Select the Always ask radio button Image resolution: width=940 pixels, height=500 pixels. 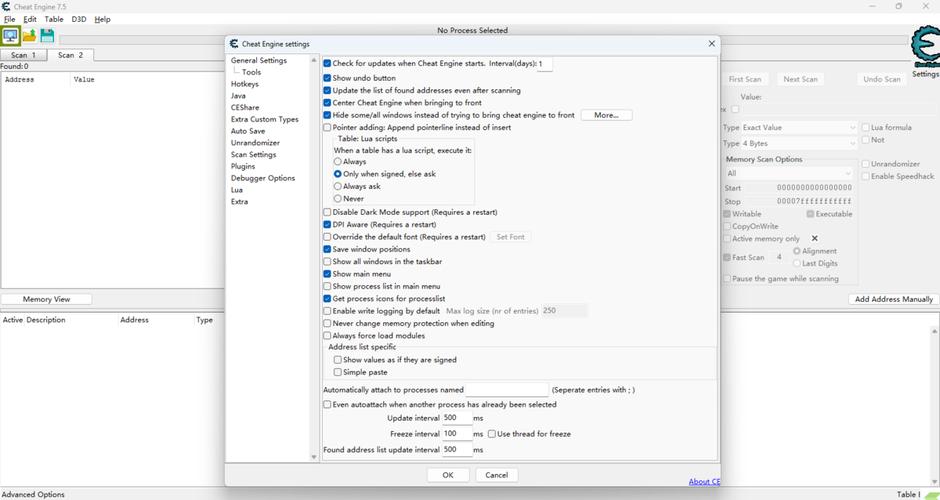point(338,186)
